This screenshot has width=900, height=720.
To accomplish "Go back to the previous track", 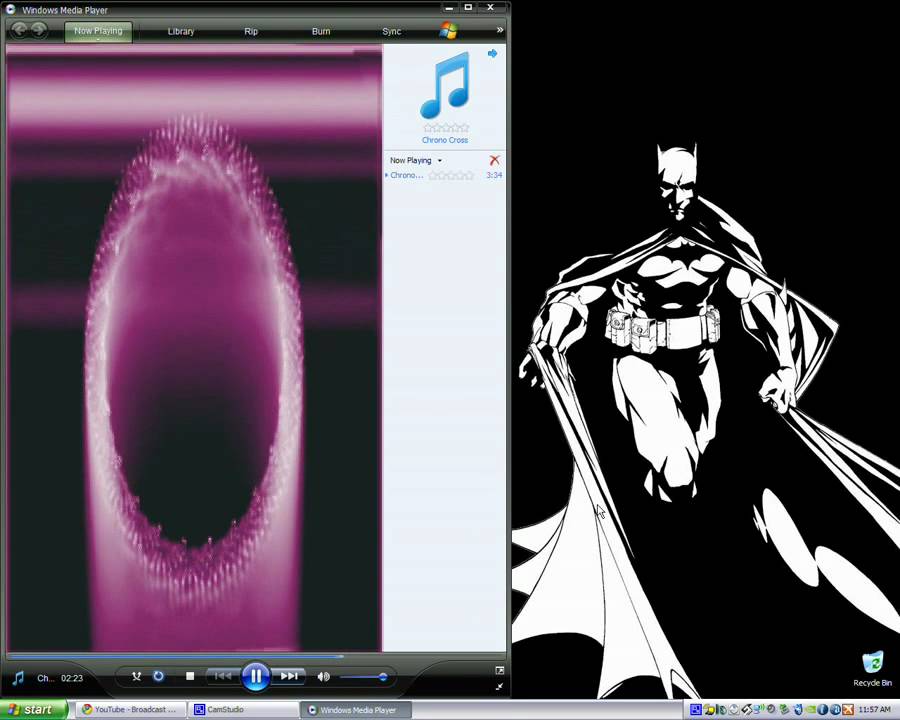I will pos(223,676).
